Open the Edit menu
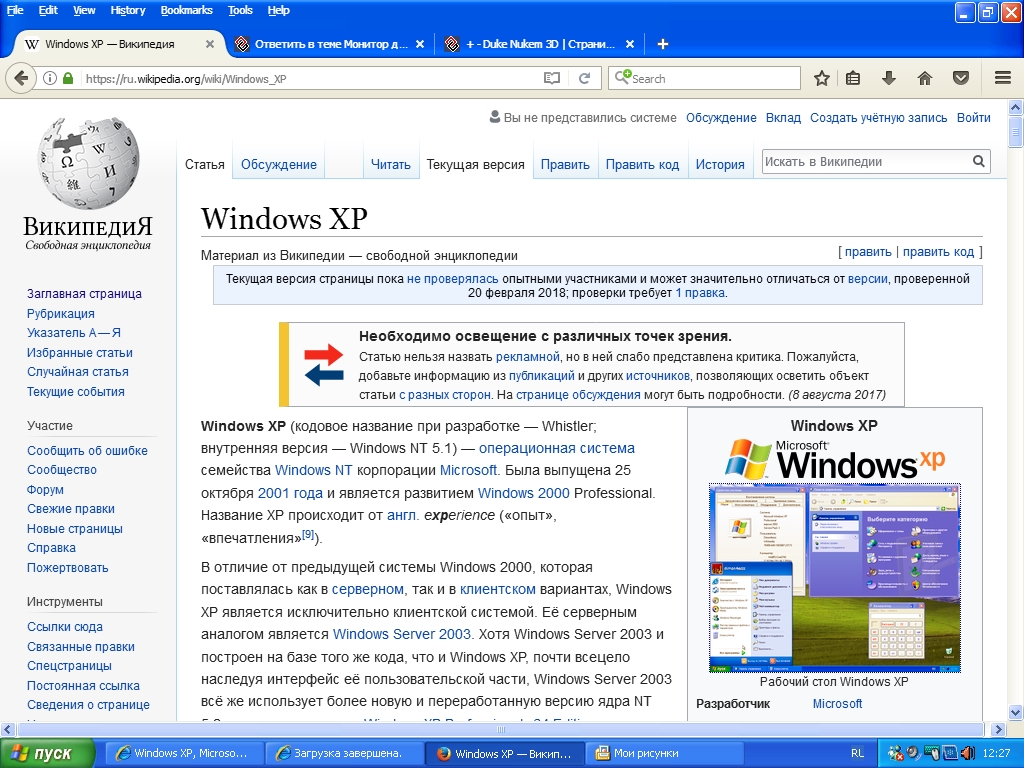Viewport: 1024px width, 768px height. click(48, 10)
